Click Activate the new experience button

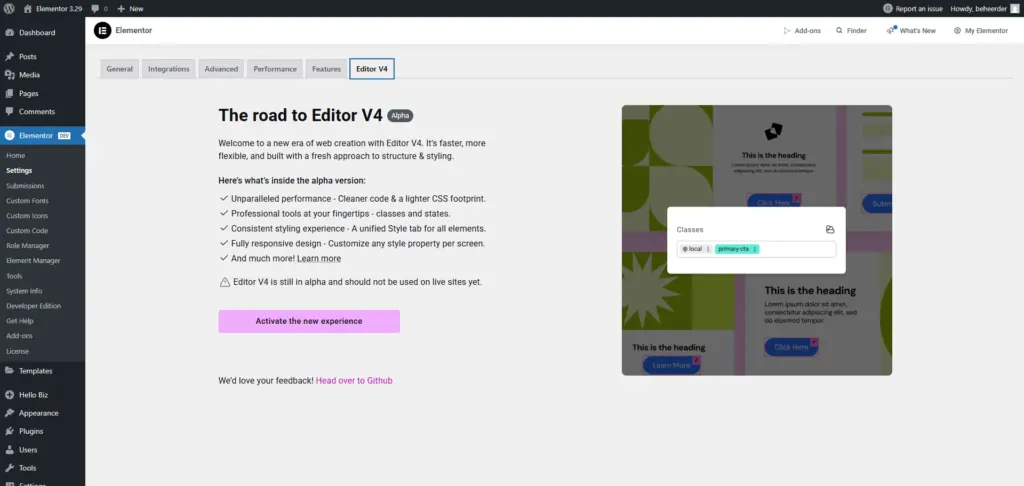[309, 321]
